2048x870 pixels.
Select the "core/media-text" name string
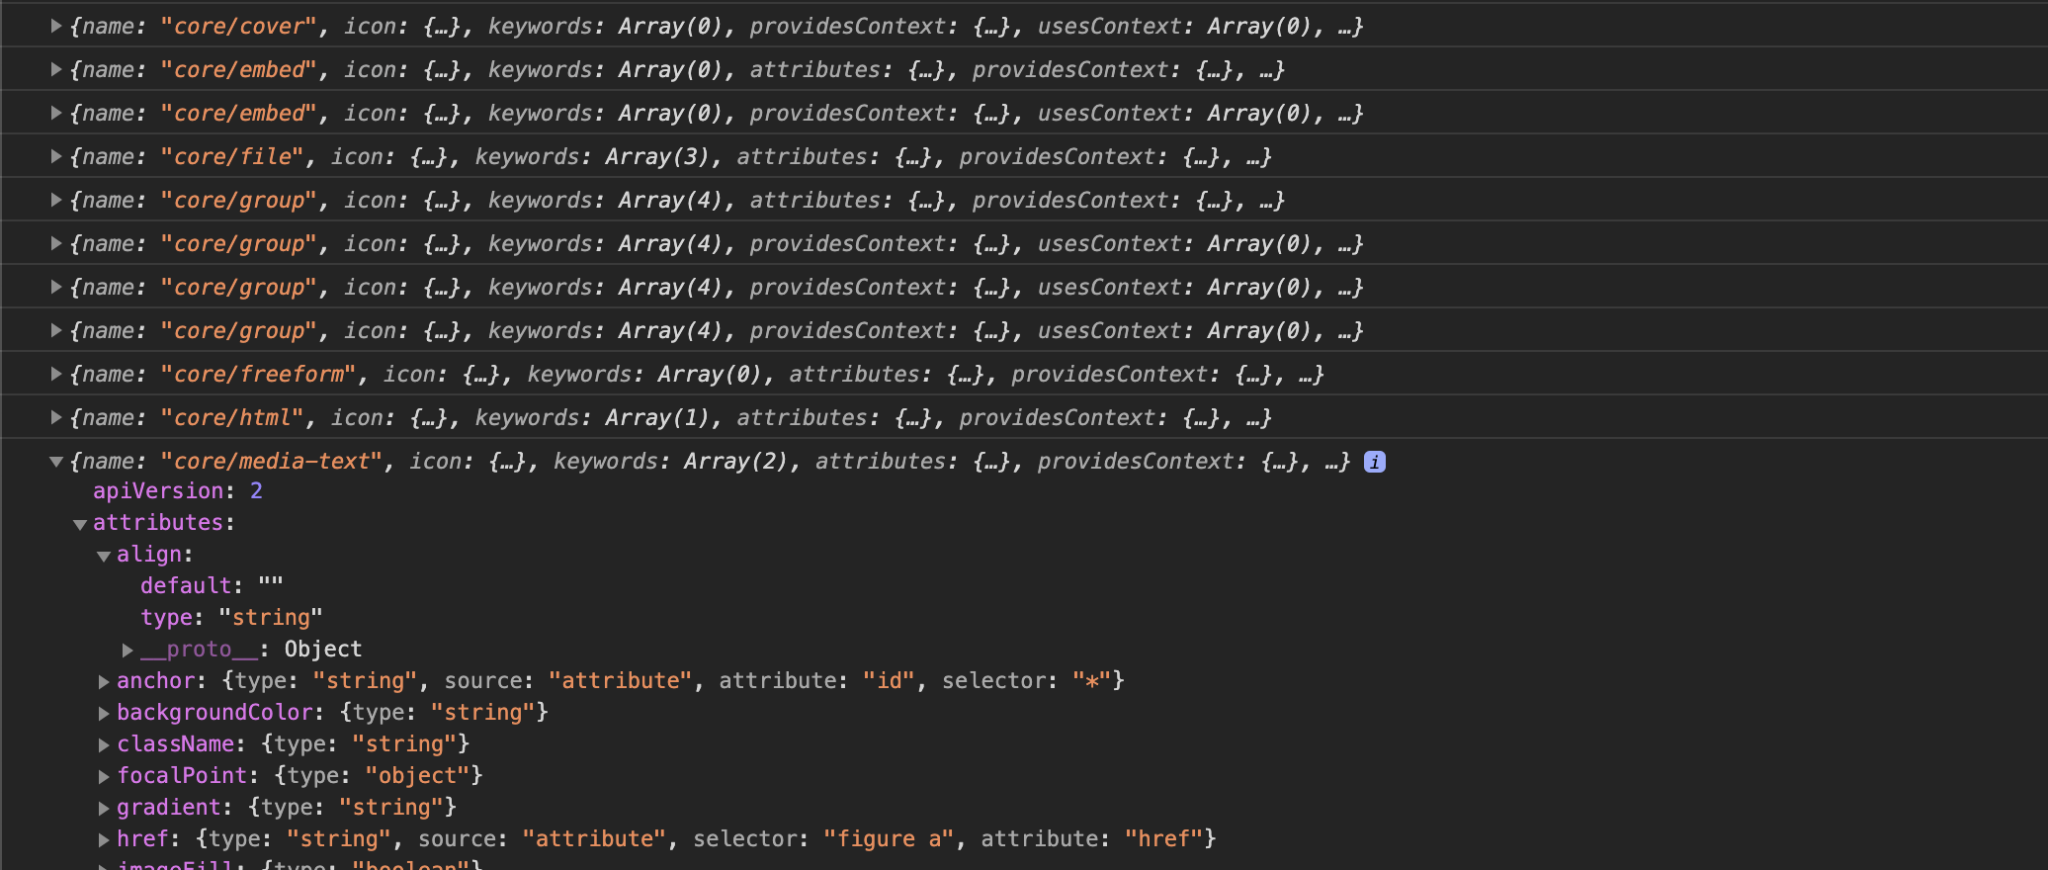271,462
